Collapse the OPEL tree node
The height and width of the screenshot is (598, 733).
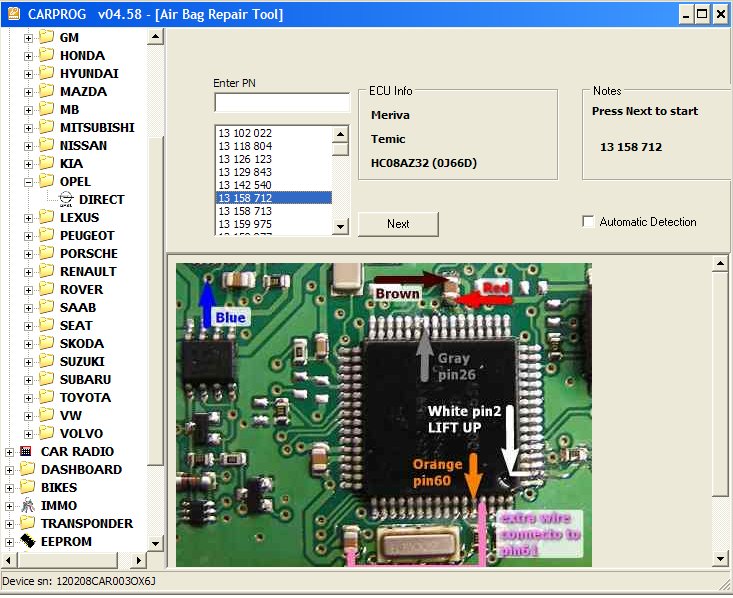(x=28, y=182)
